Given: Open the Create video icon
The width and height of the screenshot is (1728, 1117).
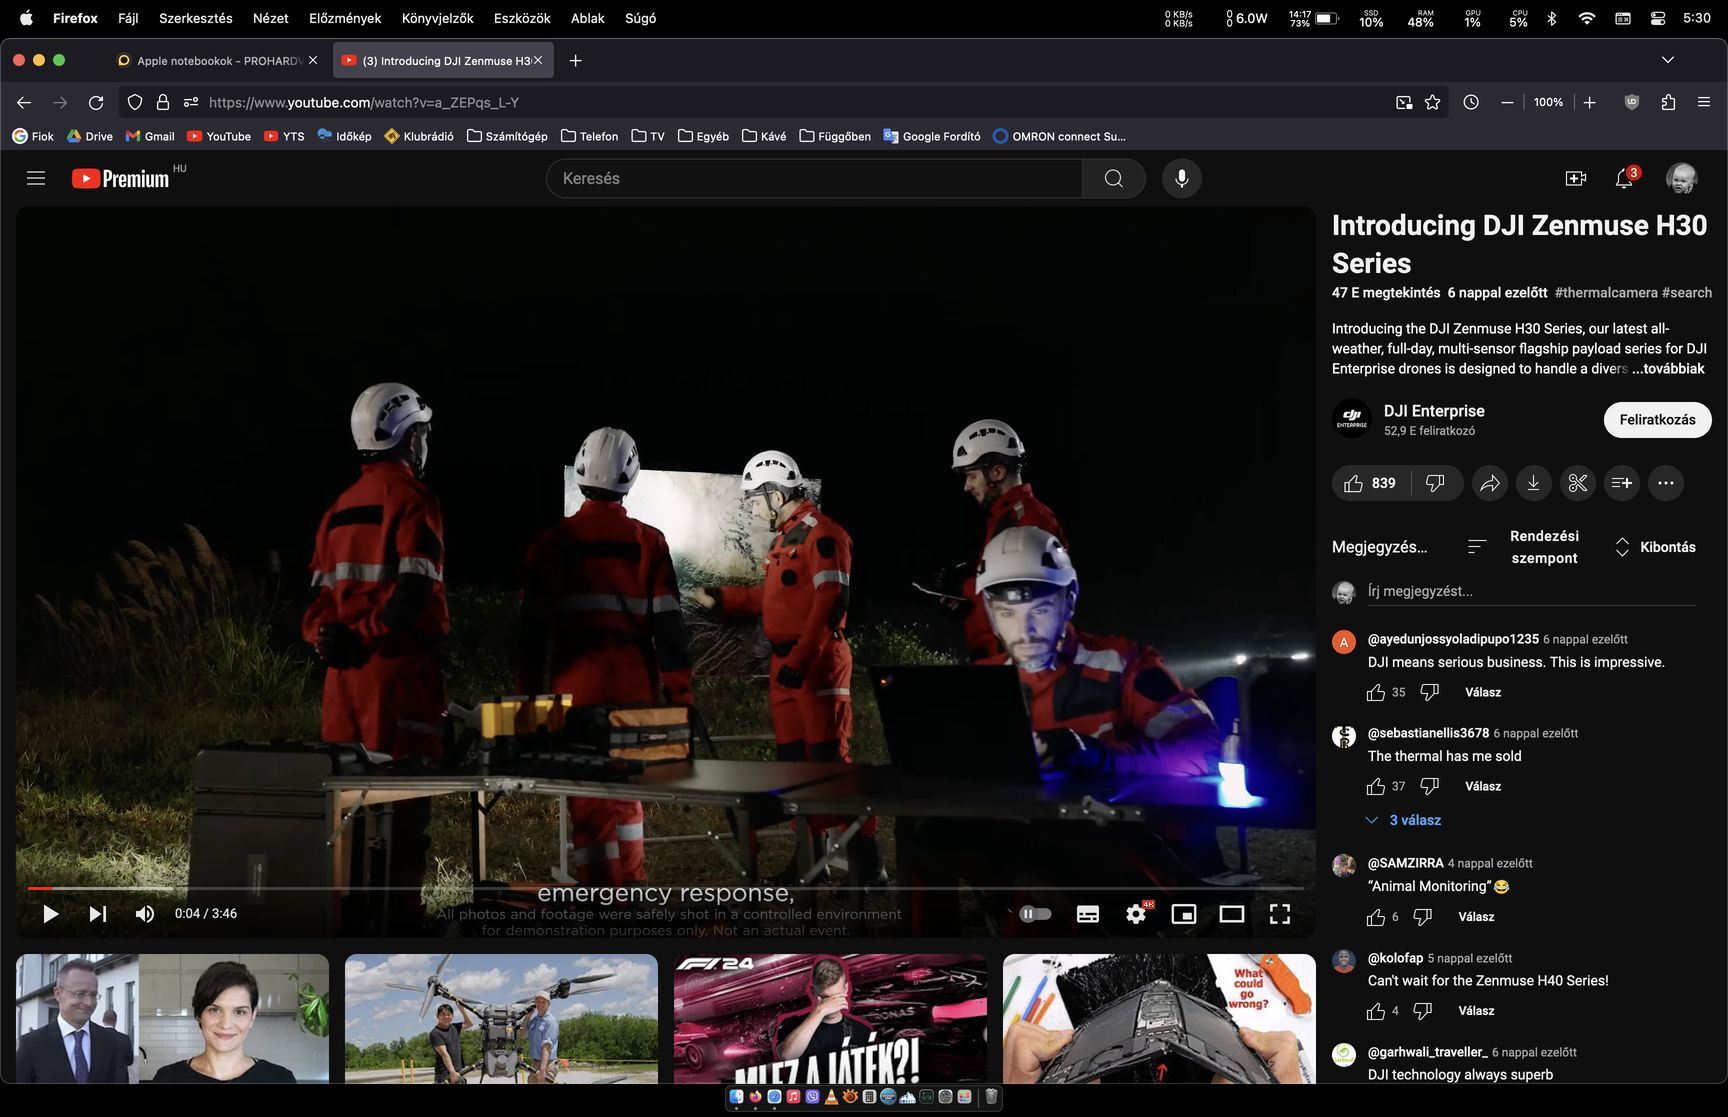Looking at the screenshot, I should pos(1575,178).
